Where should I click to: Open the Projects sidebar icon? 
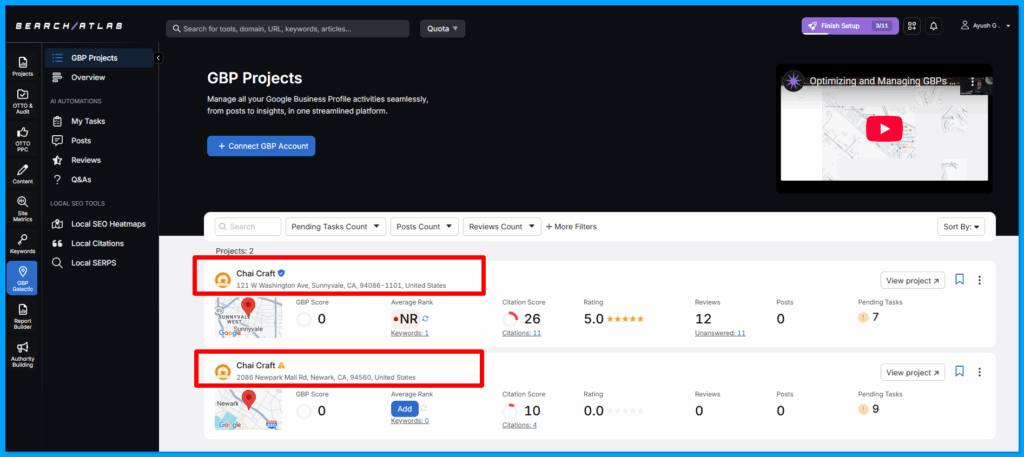22,66
